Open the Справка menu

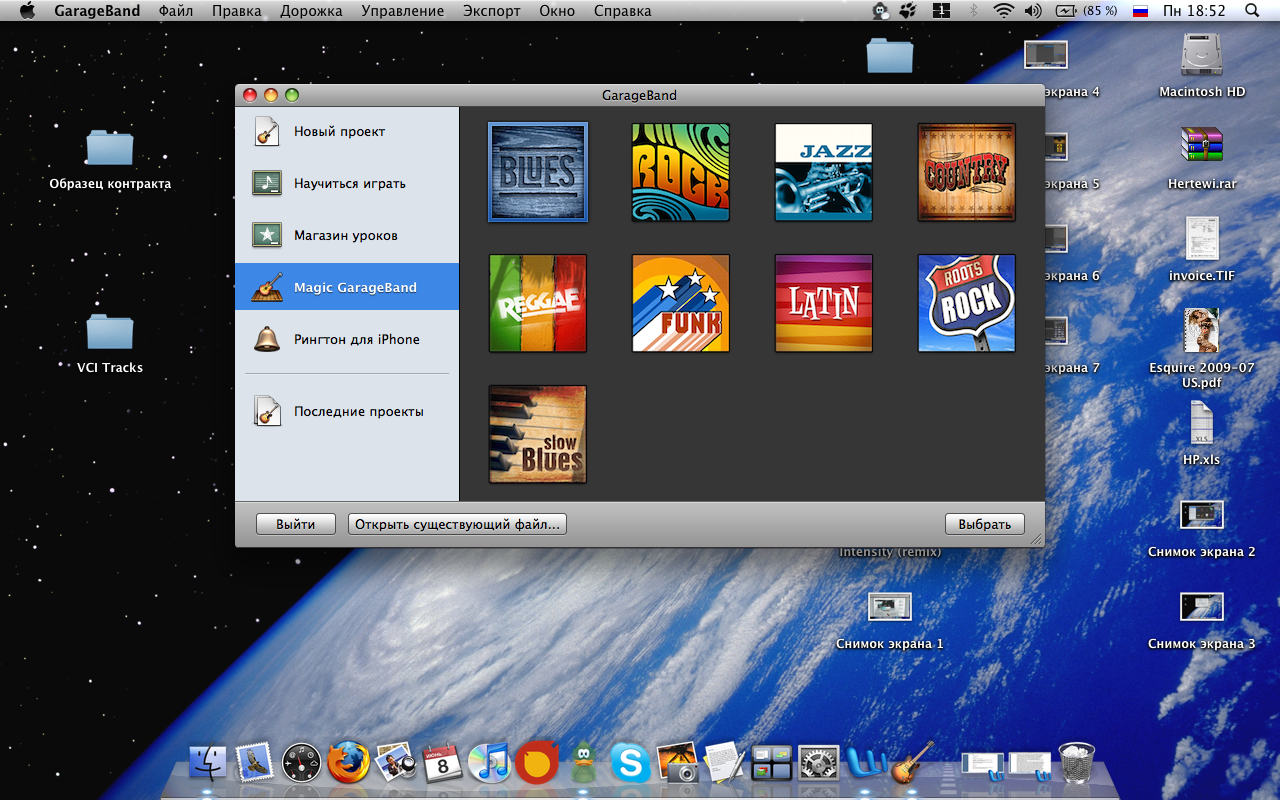pos(622,11)
